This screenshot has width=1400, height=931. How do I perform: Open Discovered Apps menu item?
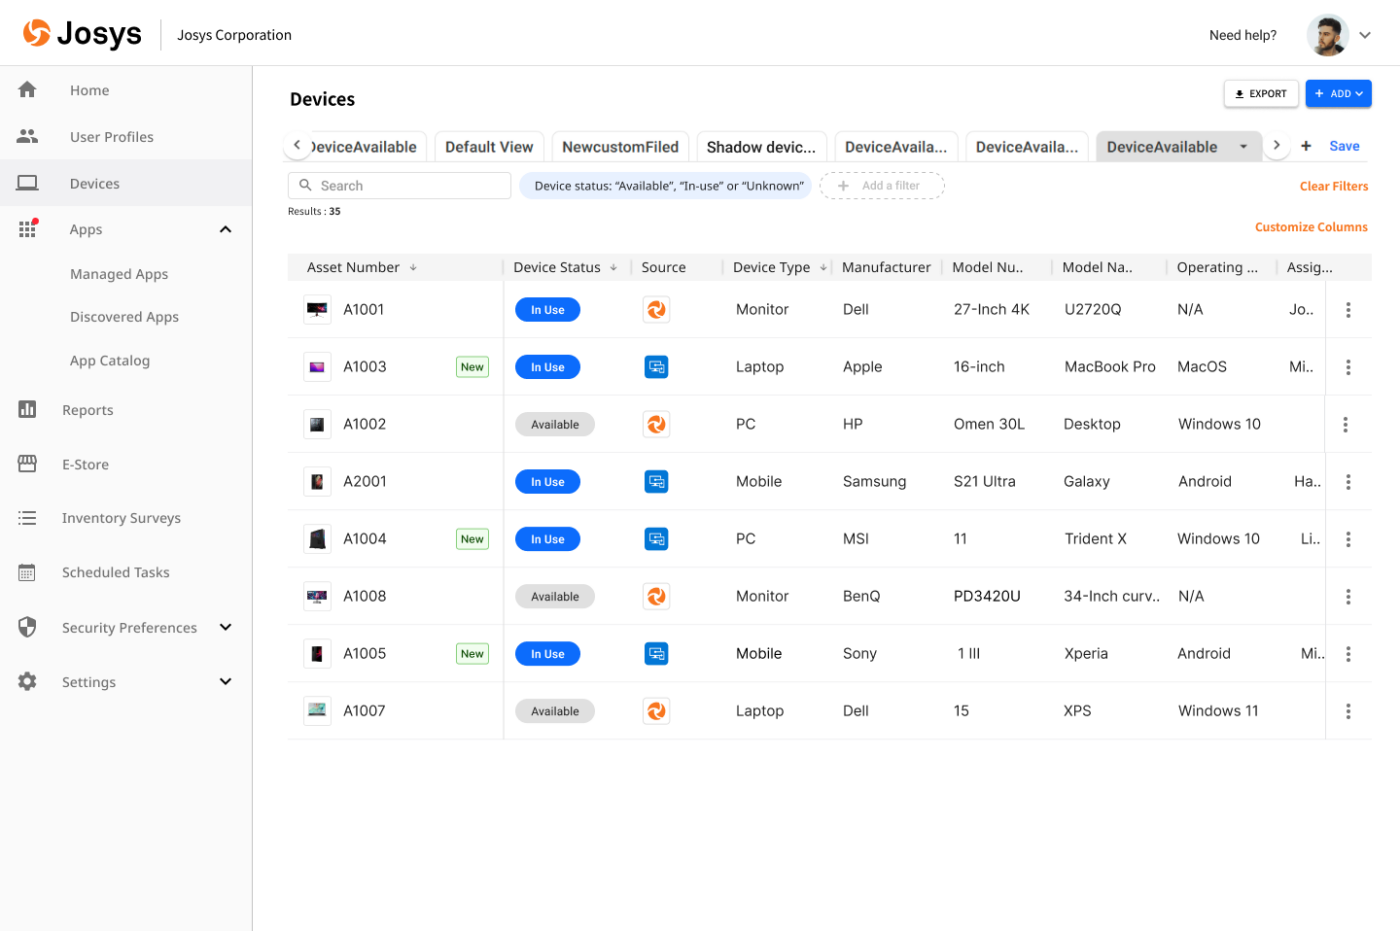[x=124, y=317]
